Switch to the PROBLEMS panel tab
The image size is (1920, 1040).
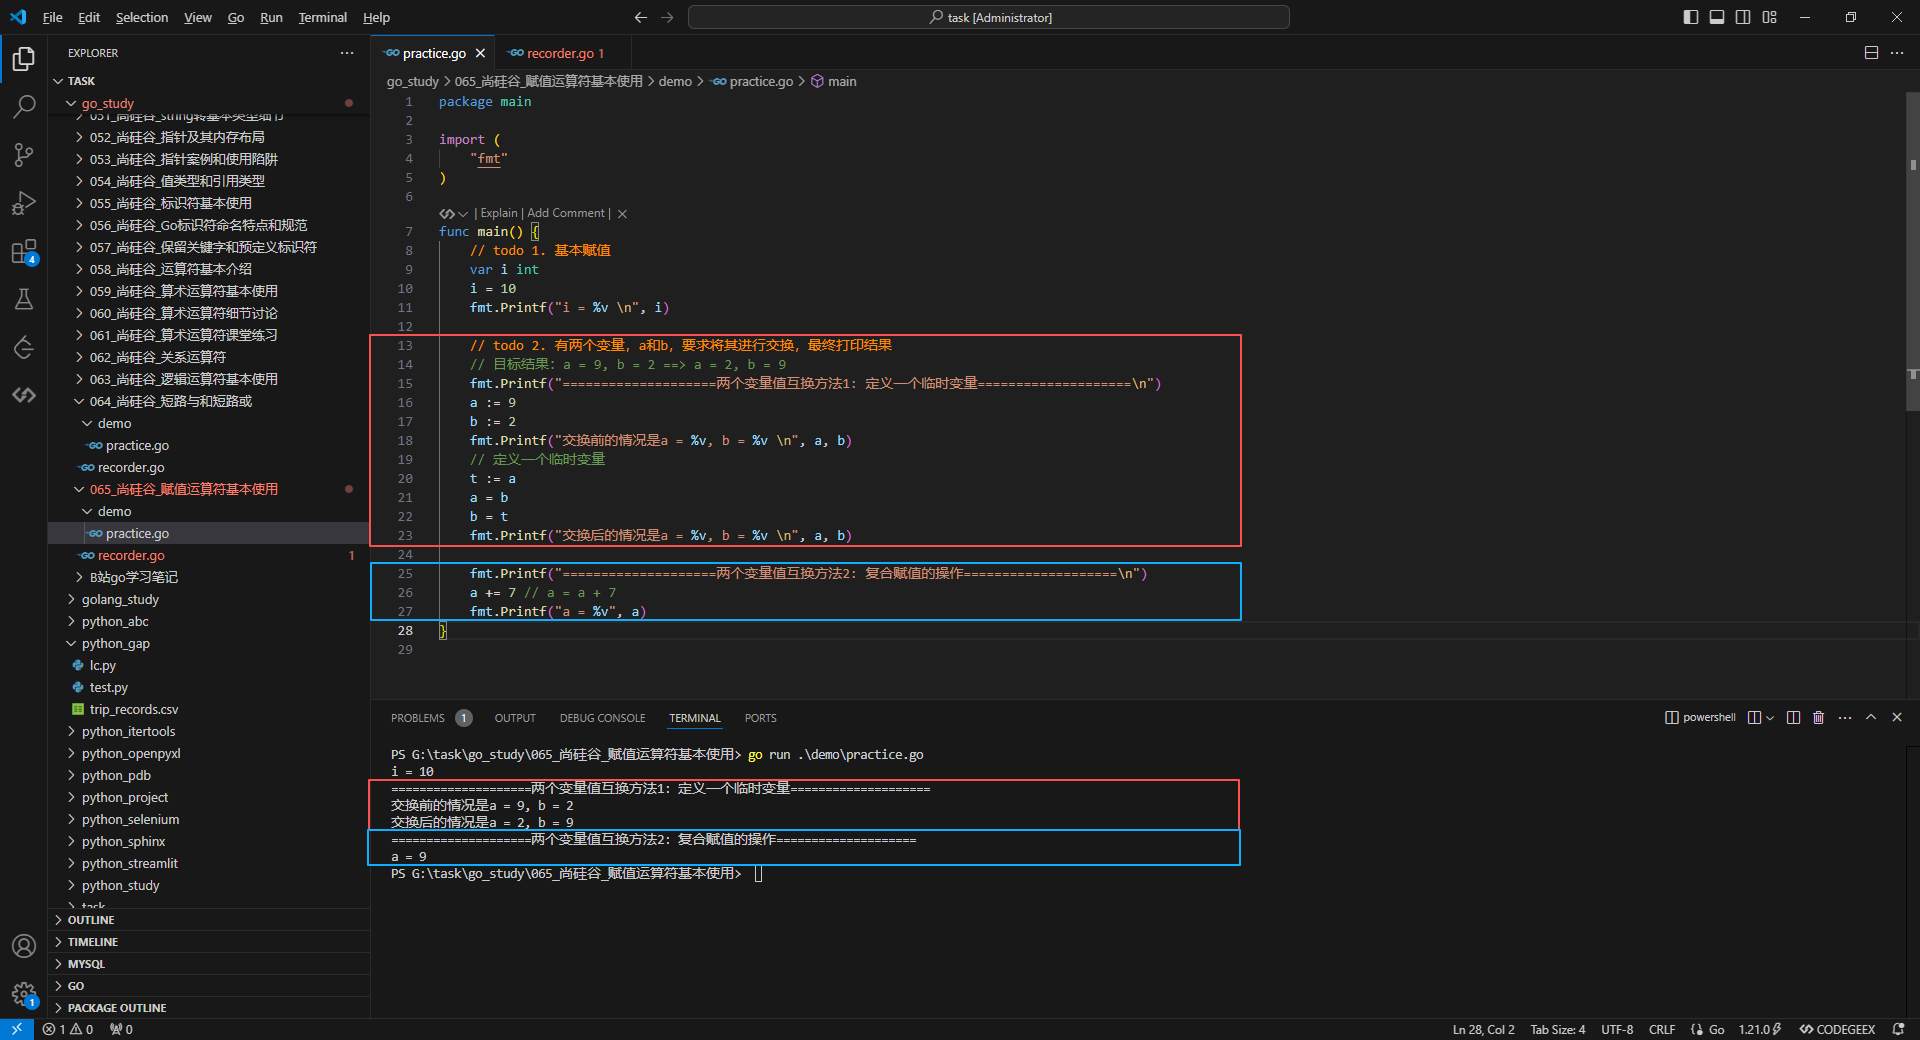tap(431, 718)
